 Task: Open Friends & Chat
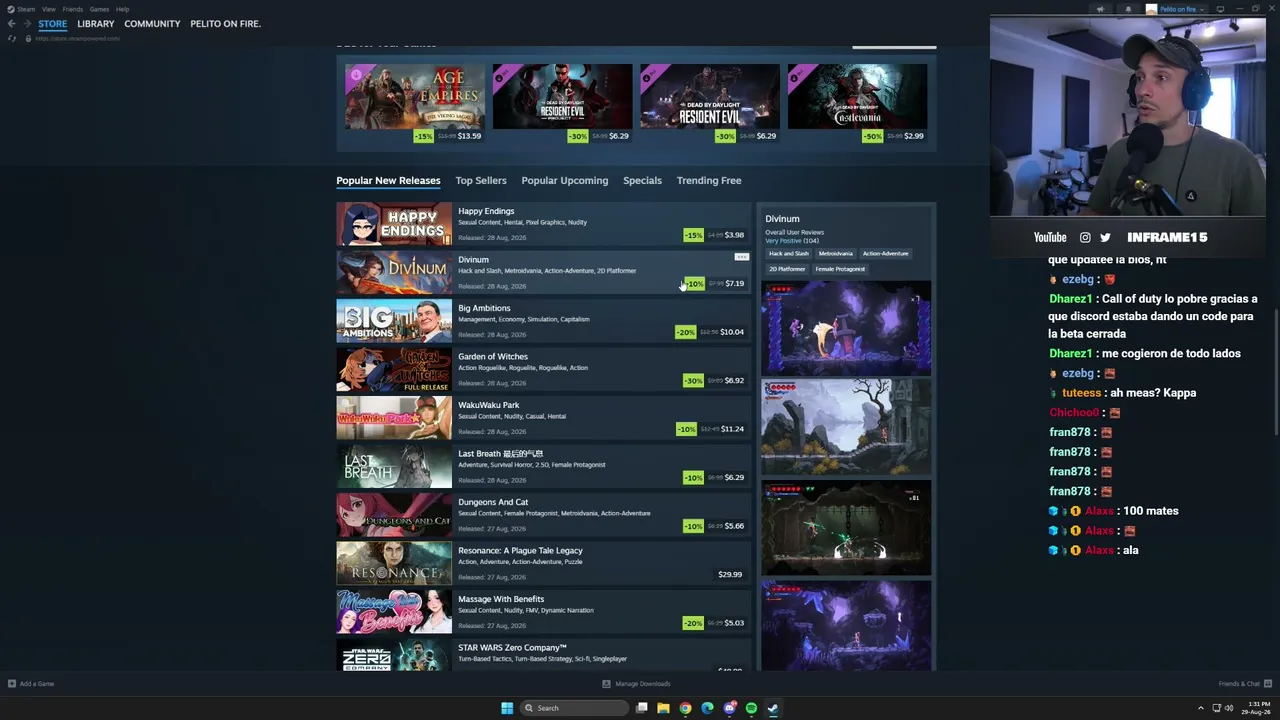click(x=1243, y=684)
